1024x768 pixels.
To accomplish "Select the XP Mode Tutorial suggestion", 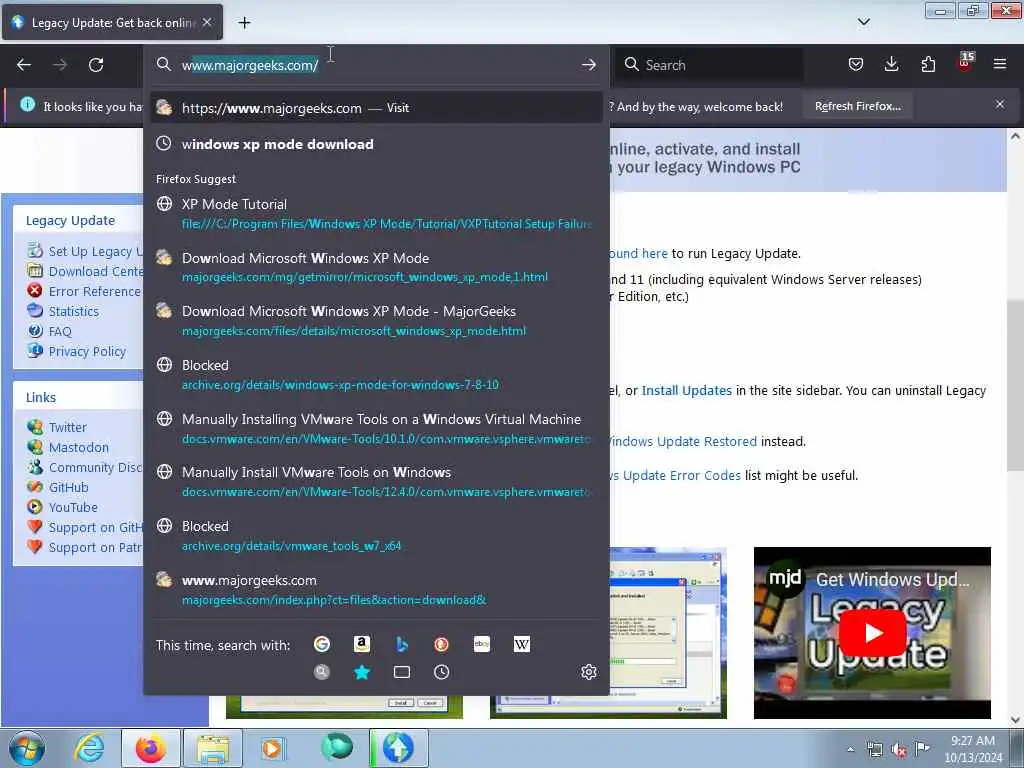I will [376, 214].
